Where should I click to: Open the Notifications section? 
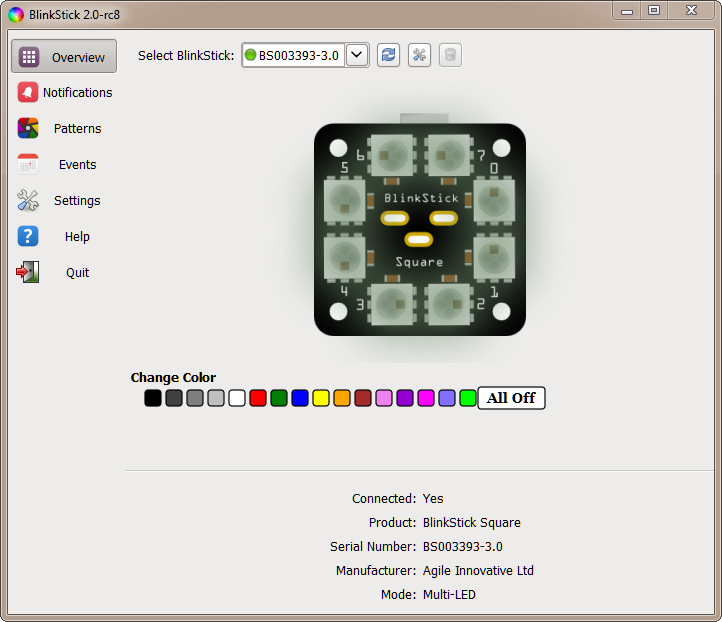click(x=64, y=93)
